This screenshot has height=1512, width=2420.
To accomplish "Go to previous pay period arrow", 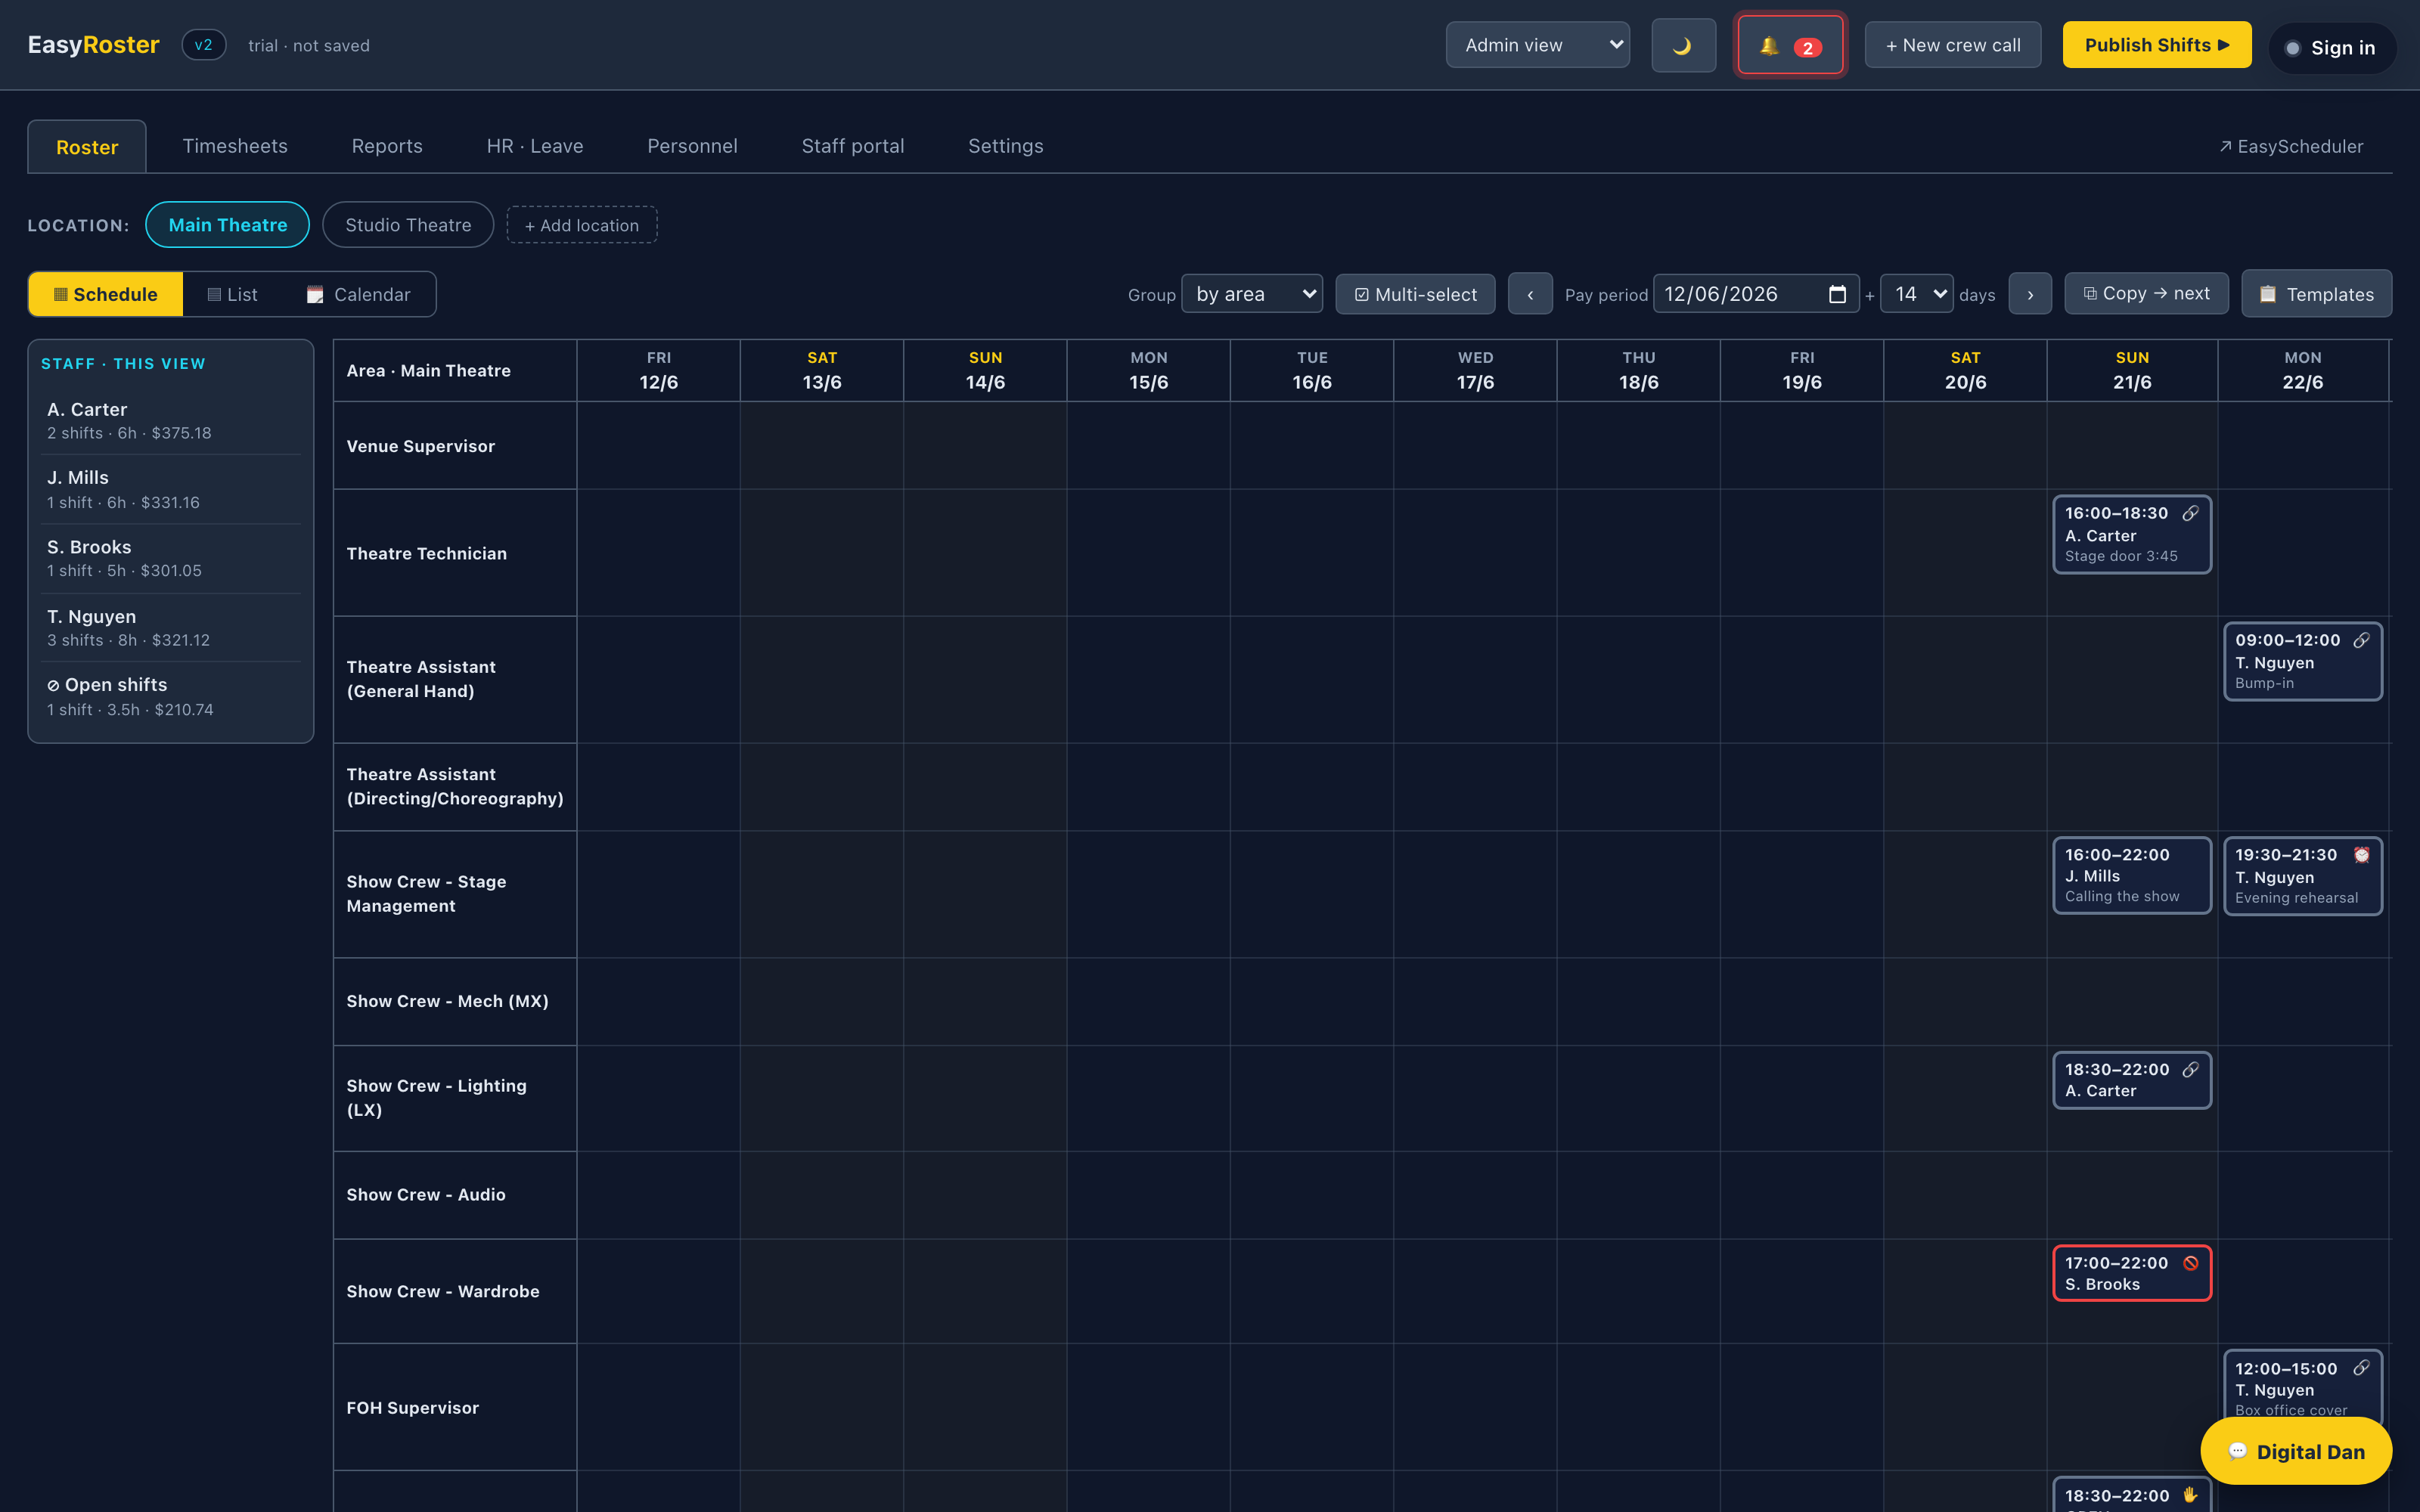I will tap(1530, 294).
